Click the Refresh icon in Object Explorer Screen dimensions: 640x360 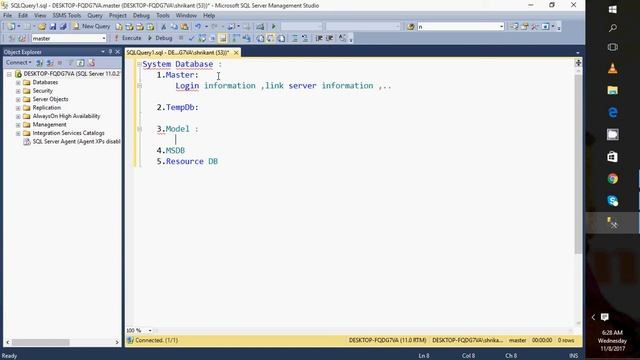pos(81,63)
